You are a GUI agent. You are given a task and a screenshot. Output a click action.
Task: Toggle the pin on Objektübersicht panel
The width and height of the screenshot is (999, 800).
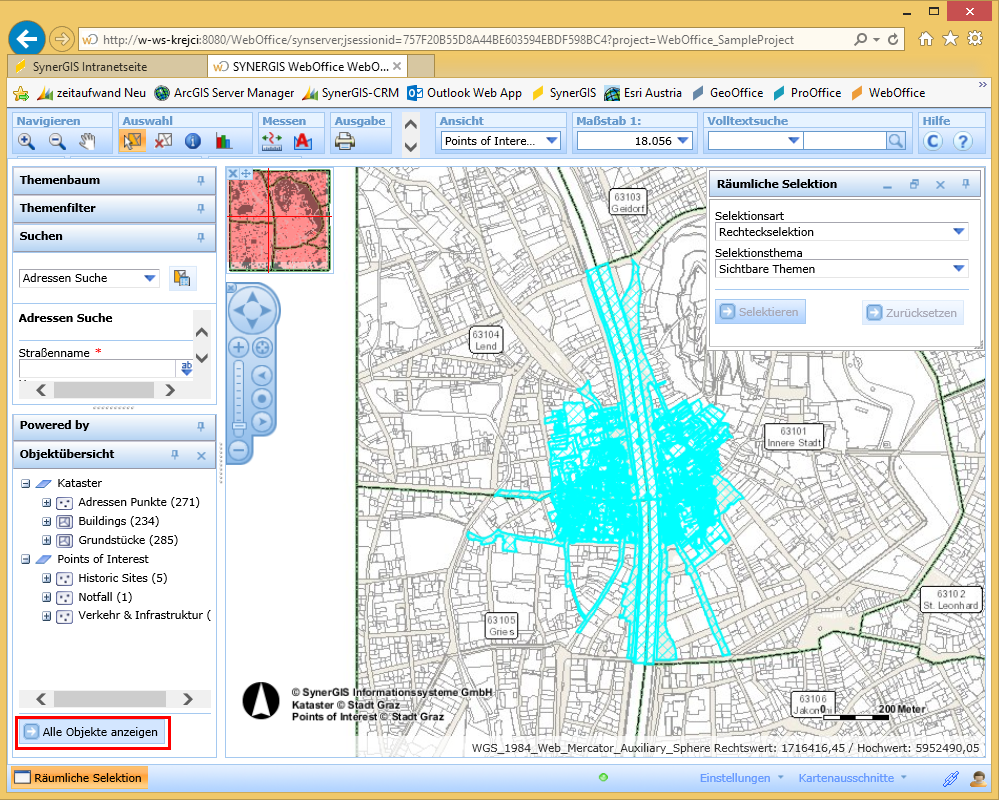175,455
